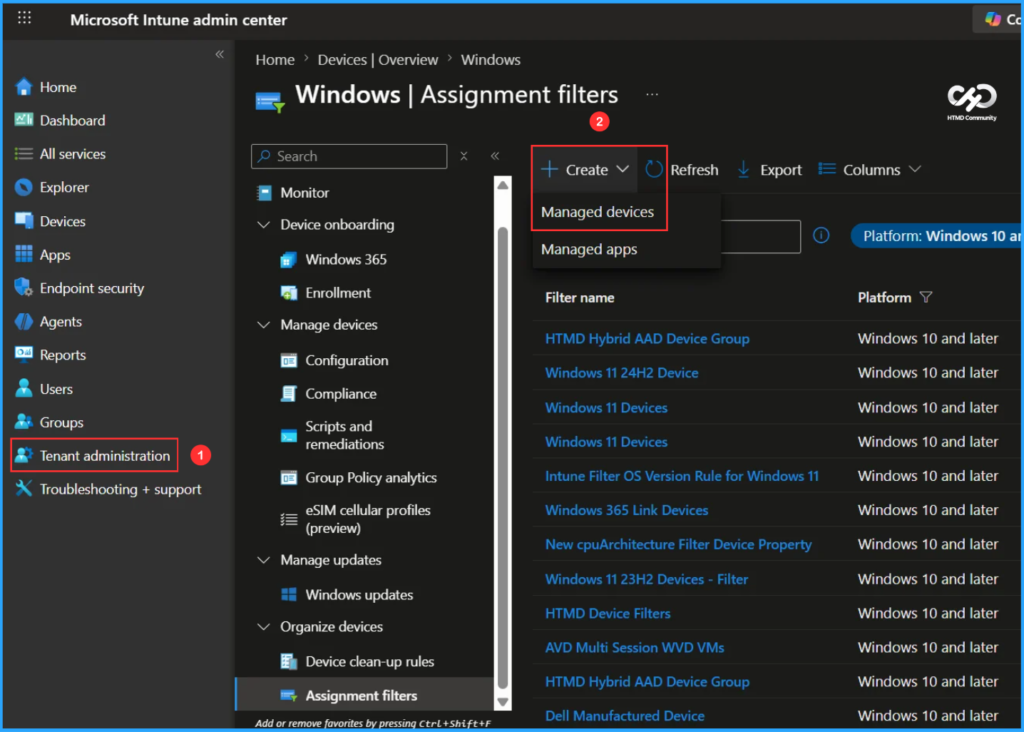The height and width of the screenshot is (732, 1024).
Task: Open Agents in left navigation
Action: click(61, 321)
